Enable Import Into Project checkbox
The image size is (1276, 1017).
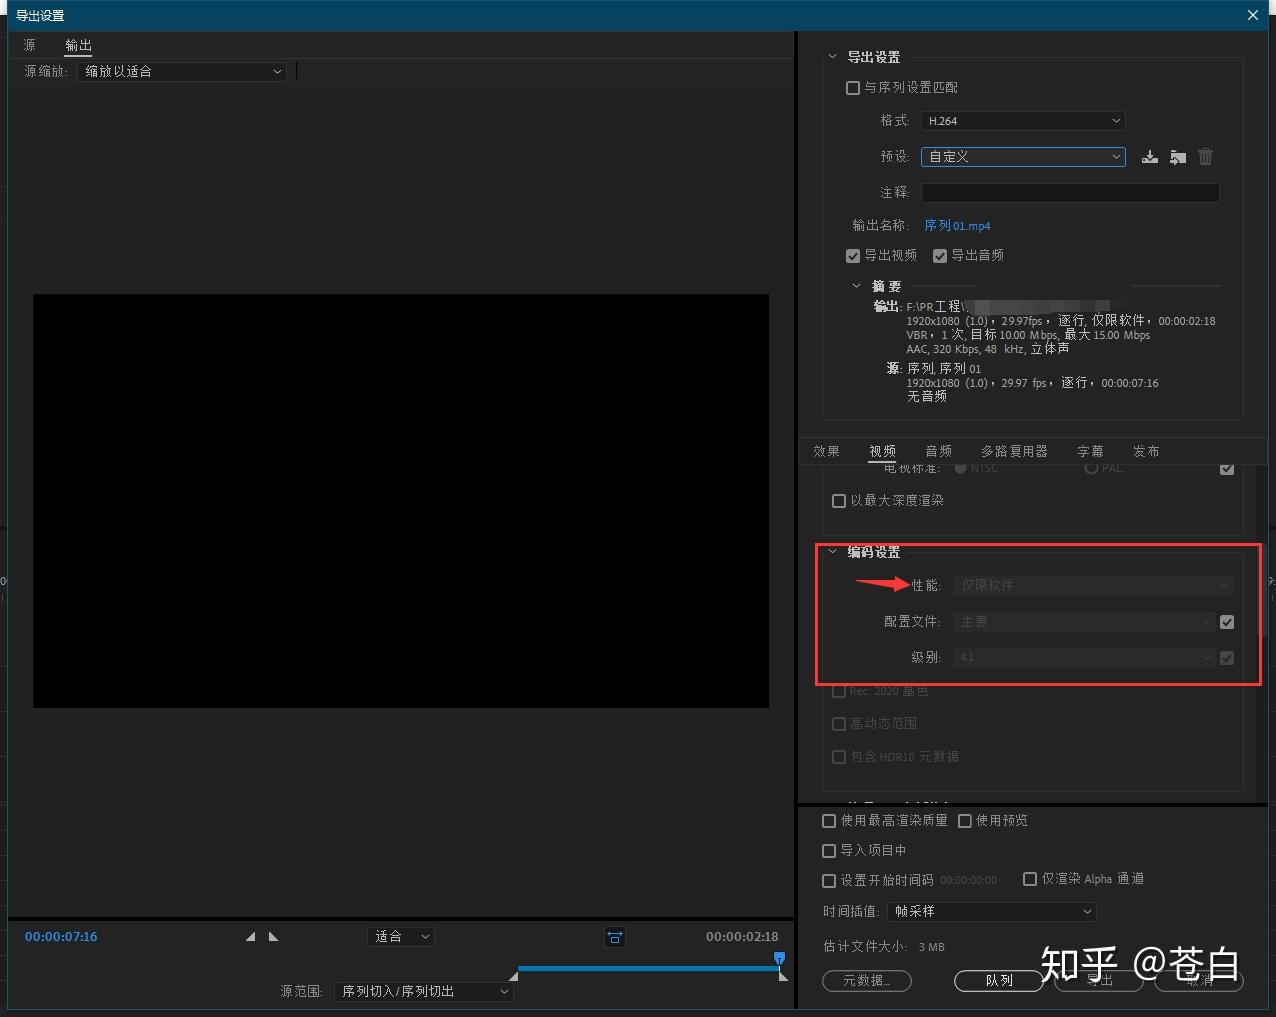829,851
